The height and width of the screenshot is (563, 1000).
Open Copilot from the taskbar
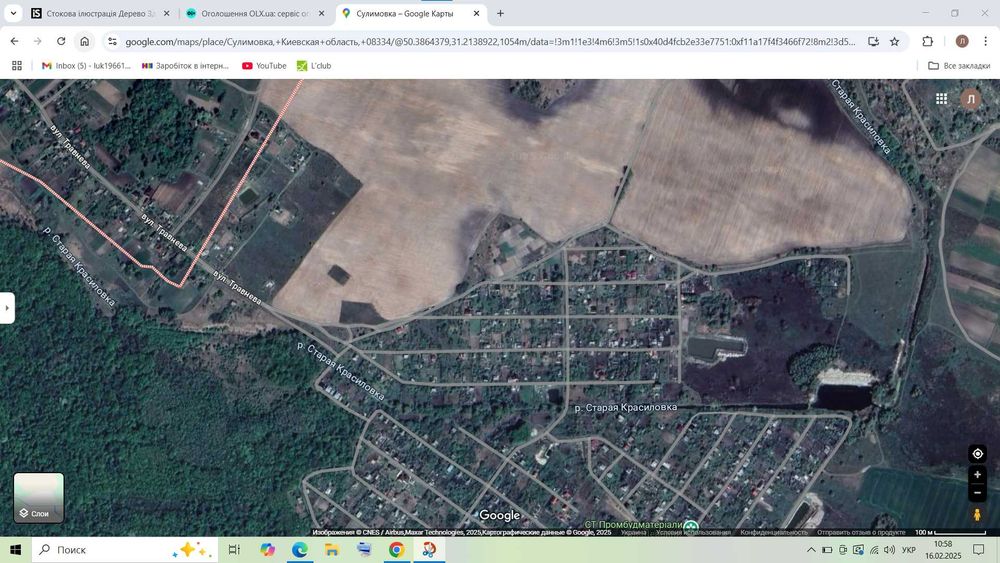click(x=267, y=550)
